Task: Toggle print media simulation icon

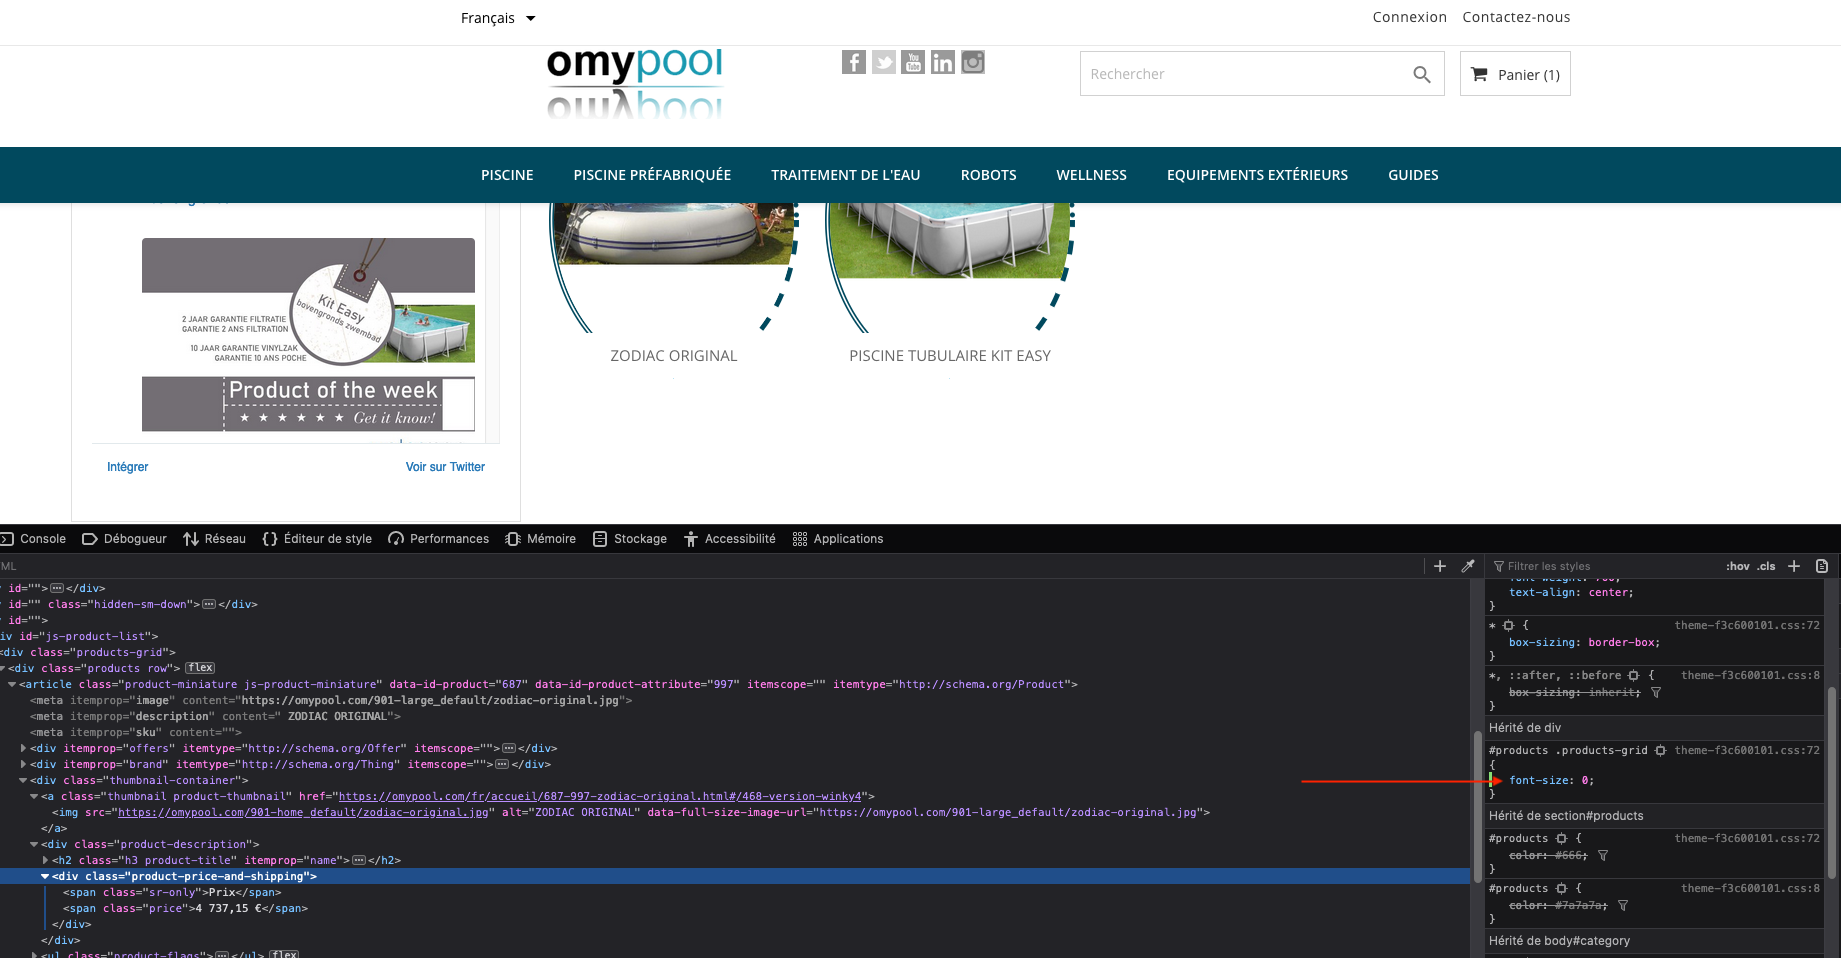Action: (1822, 566)
